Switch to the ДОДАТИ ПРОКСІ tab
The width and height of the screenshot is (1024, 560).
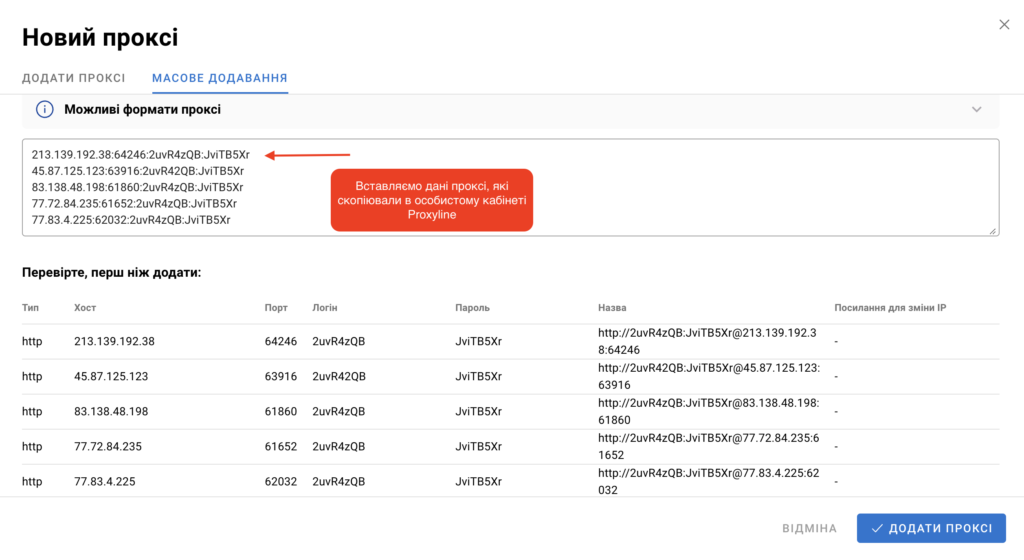[74, 78]
